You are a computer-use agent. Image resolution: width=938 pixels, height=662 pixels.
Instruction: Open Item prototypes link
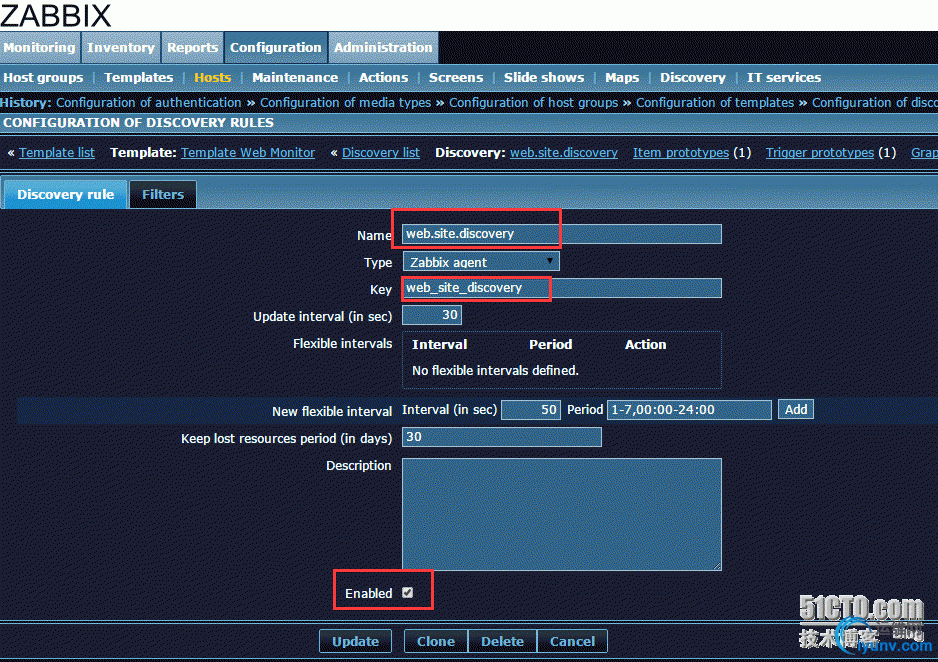(x=681, y=152)
